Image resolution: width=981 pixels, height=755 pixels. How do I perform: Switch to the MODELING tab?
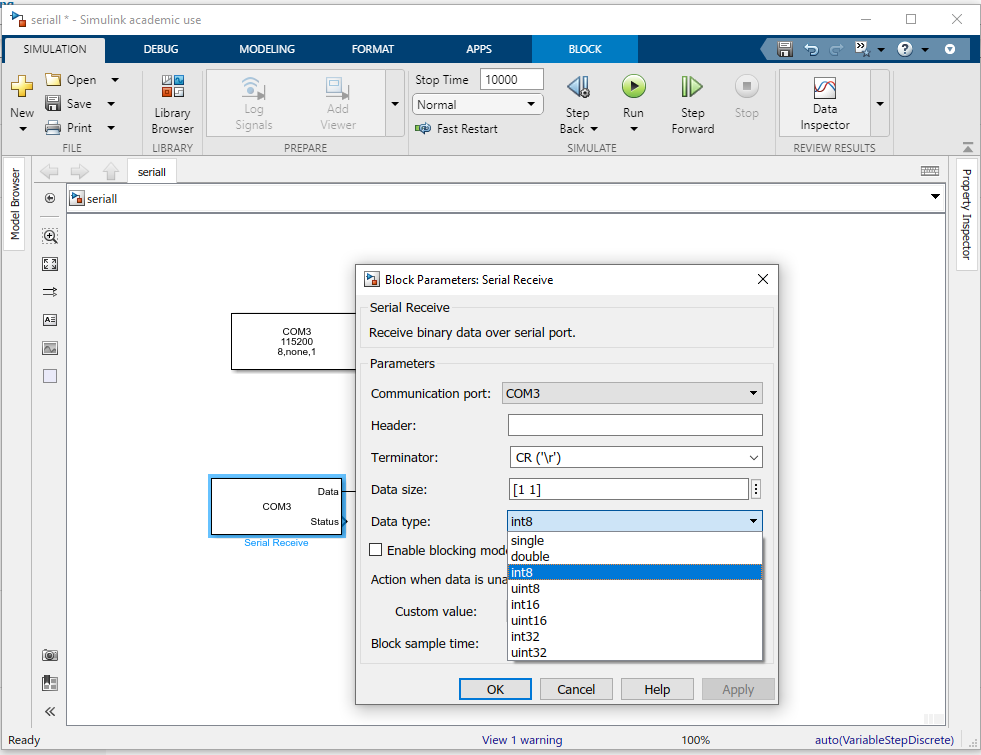[x=267, y=49]
